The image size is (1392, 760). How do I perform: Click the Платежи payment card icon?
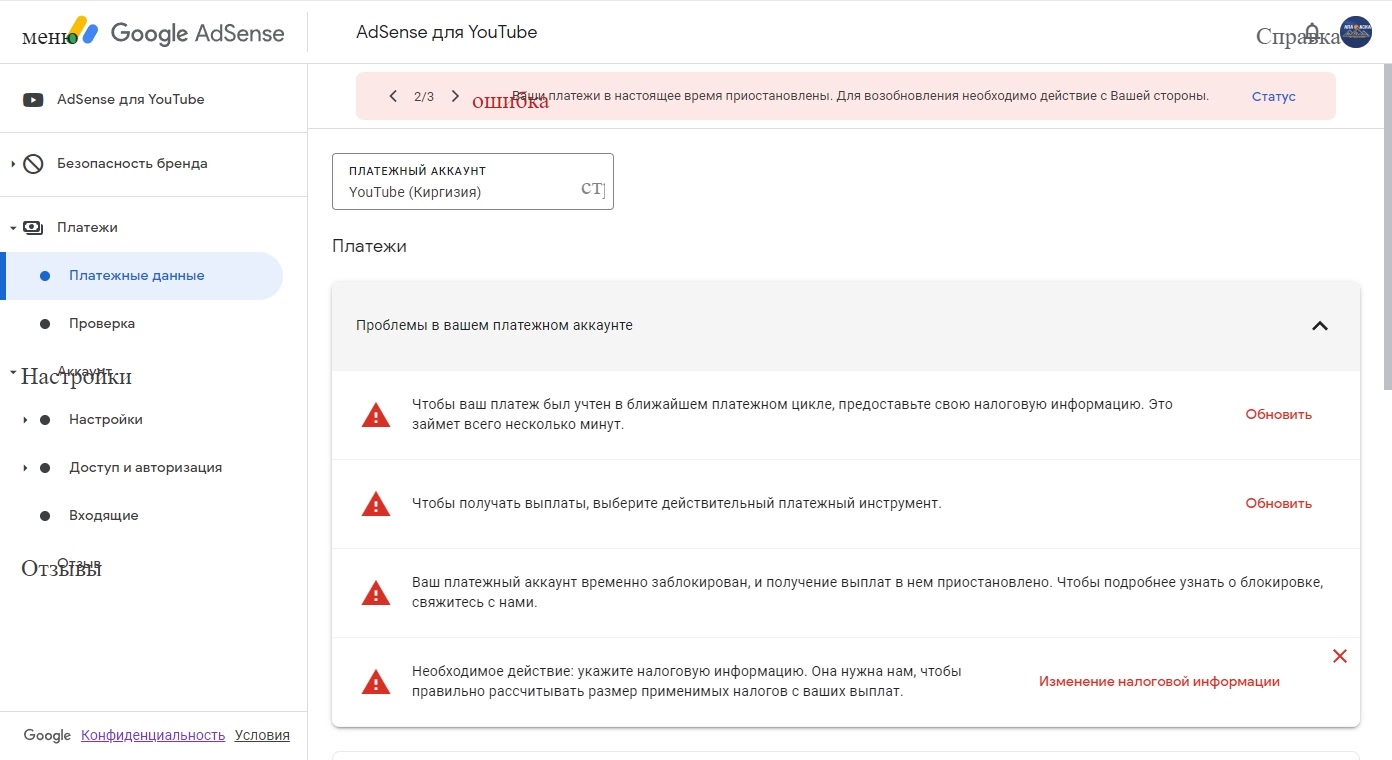point(33,228)
